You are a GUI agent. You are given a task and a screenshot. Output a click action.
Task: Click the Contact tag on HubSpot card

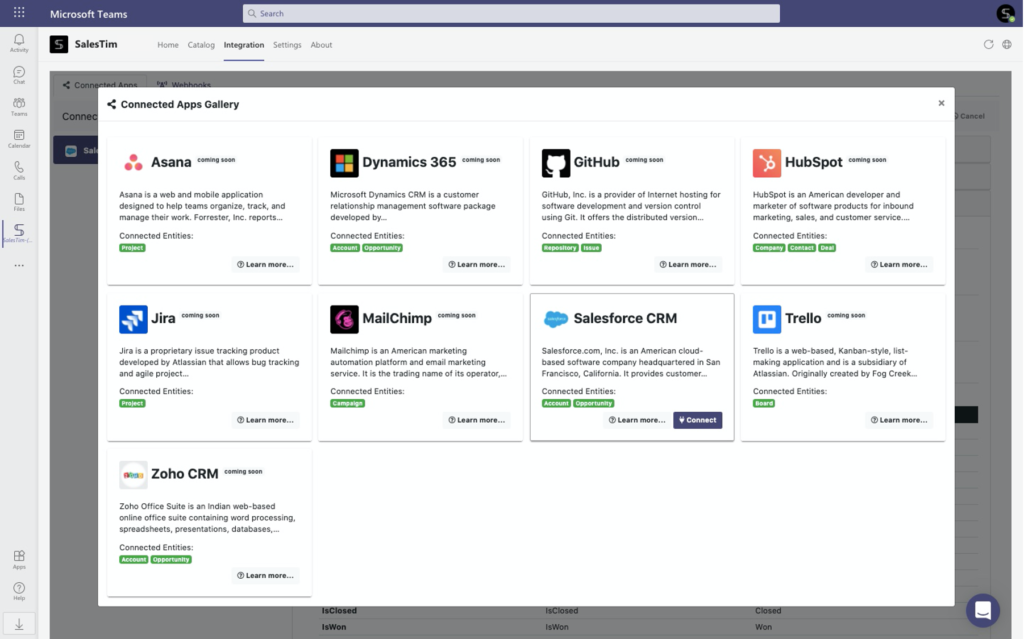[x=801, y=248]
